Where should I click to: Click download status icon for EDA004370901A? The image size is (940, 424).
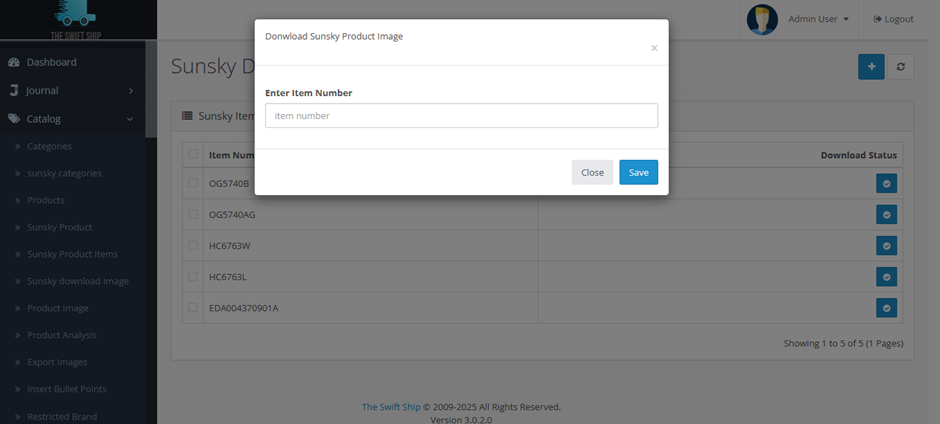point(886,307)
